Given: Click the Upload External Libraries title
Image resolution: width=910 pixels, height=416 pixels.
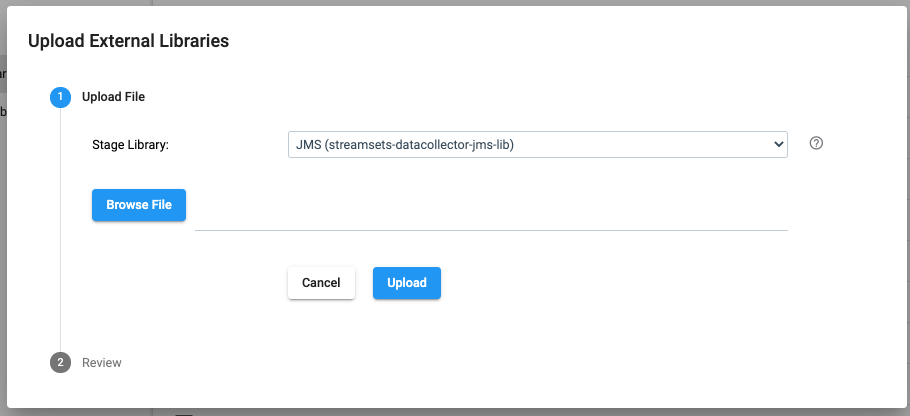Looking at the screenshot, I should pos(128,41).
